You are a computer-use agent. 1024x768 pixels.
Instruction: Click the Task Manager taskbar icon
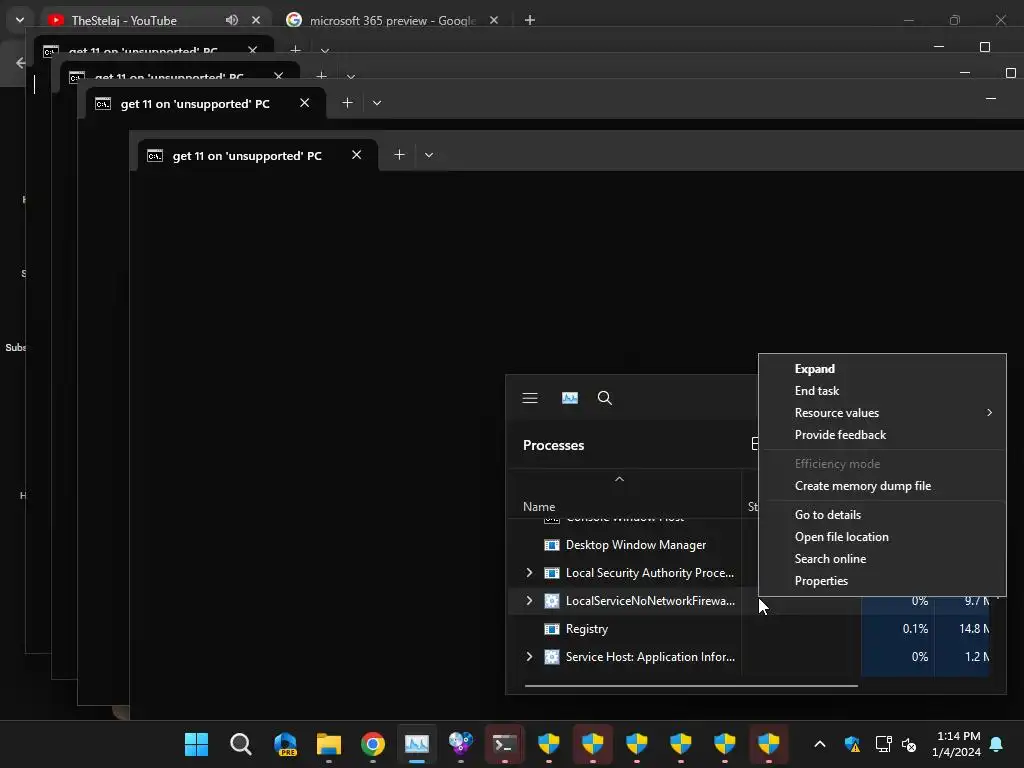tap(417, 744)
